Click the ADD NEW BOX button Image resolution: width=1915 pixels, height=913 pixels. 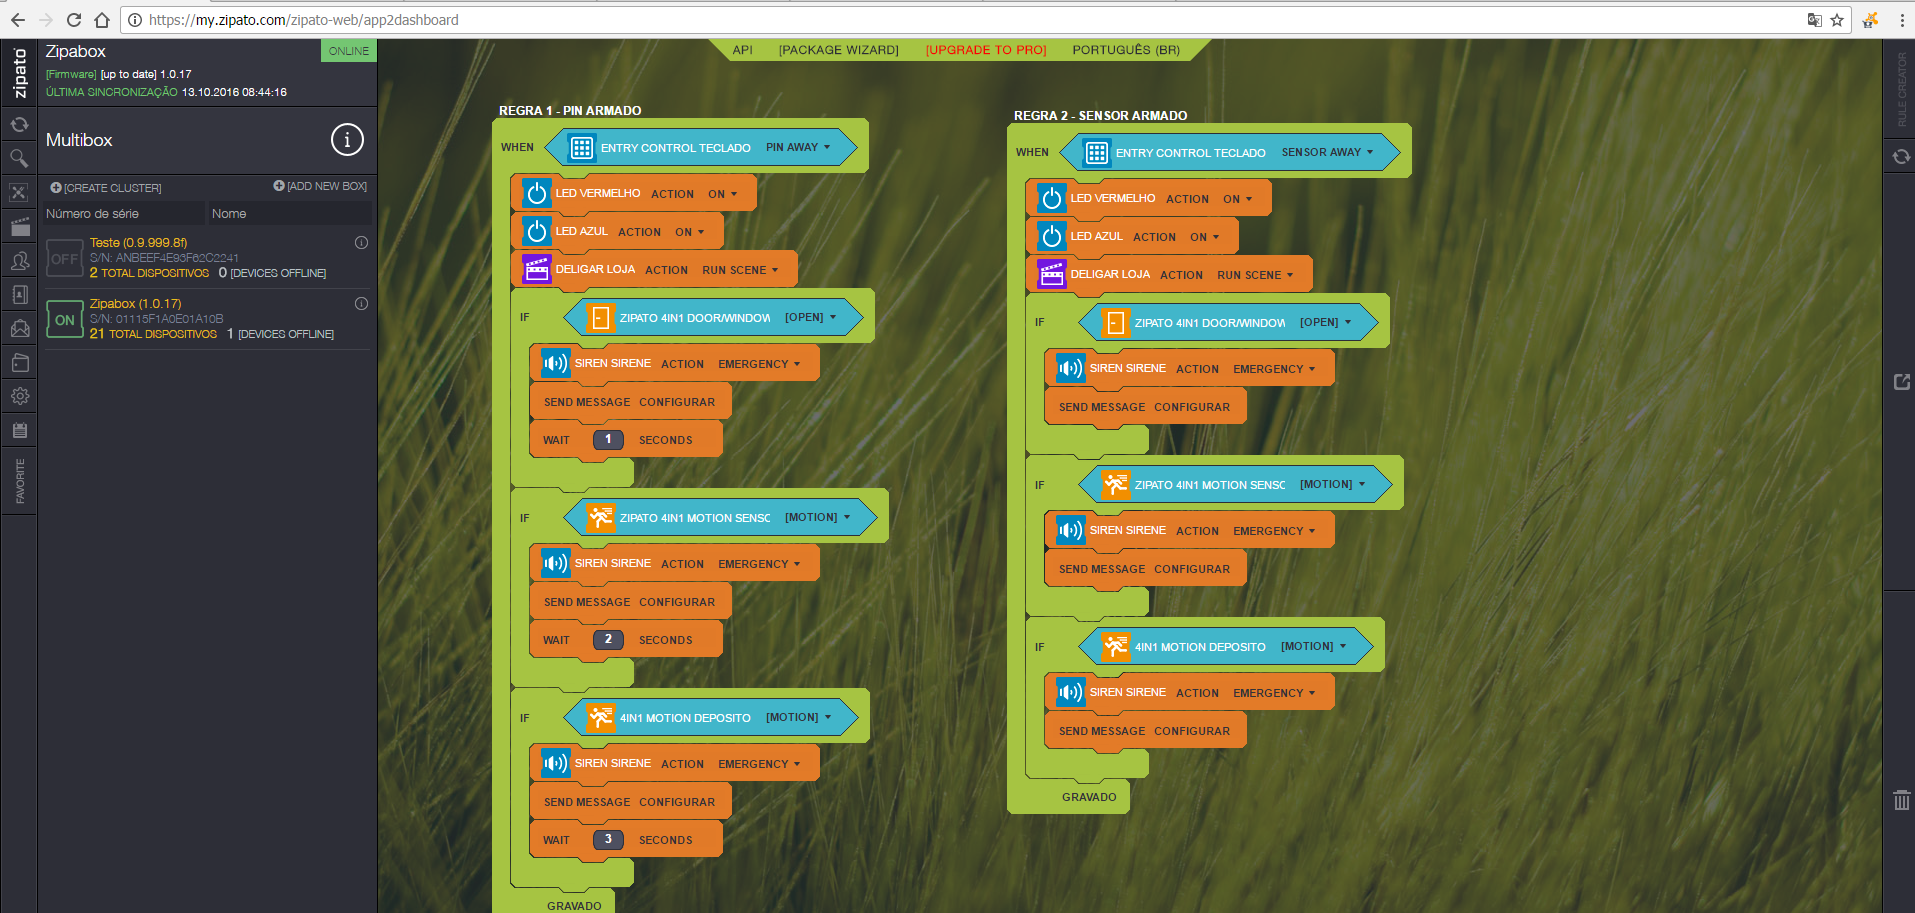[x=320, y=186]
